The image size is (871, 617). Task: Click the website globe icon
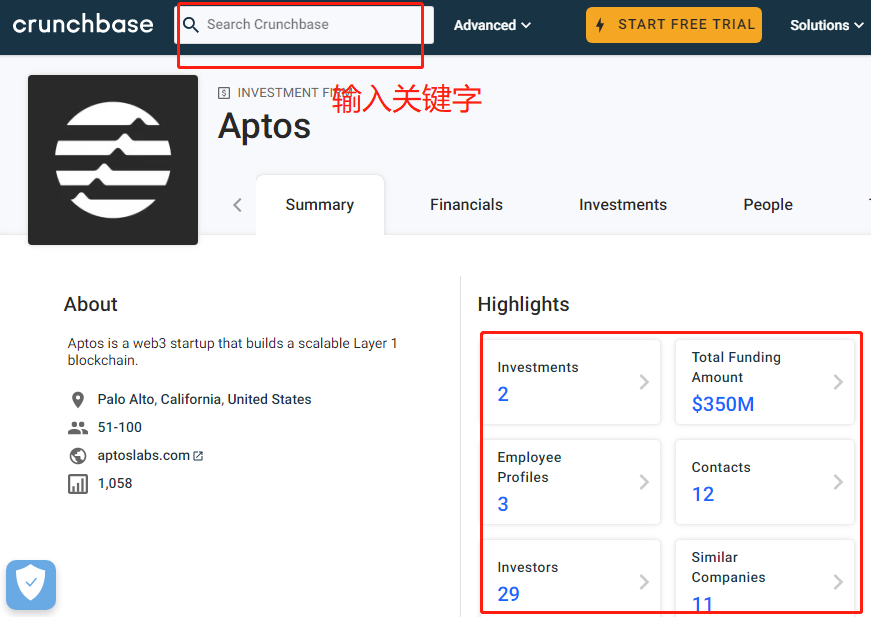[x=78, y=456]
